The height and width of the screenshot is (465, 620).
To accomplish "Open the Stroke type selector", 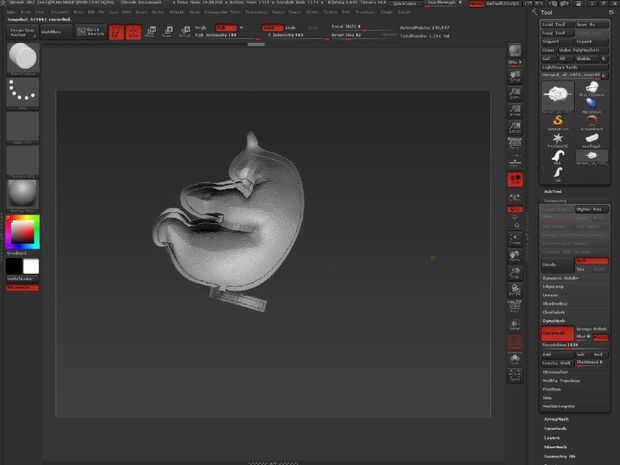I will (x=23, y=93).
